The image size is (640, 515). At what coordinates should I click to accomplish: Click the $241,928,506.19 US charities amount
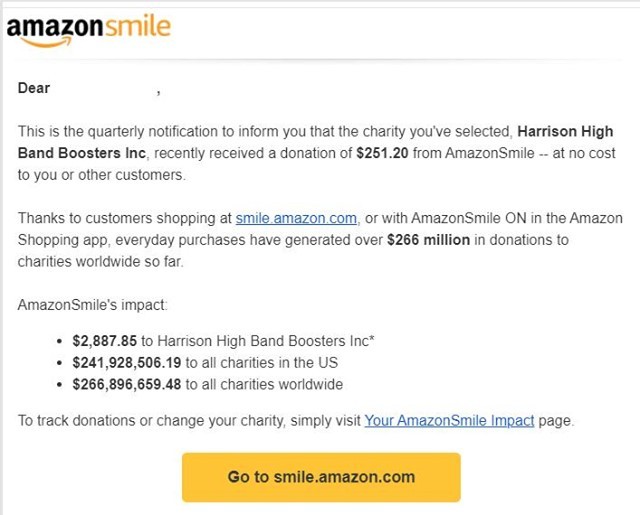[127, 363]
